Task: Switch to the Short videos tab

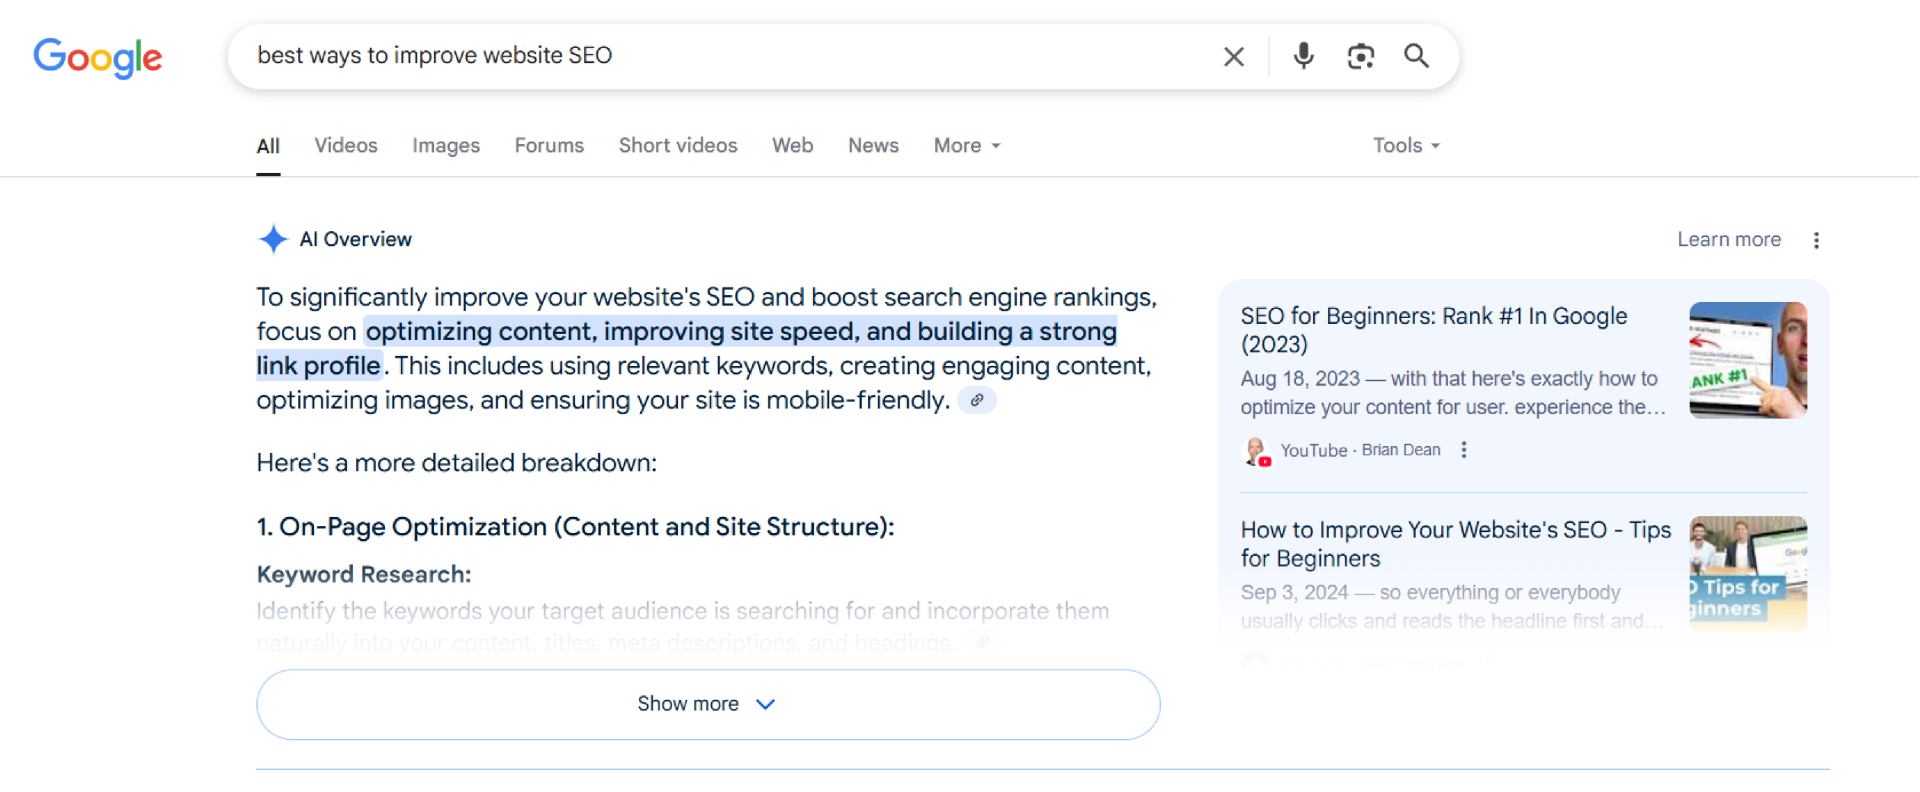Action: pyautogui.click(x=678, y=146)
